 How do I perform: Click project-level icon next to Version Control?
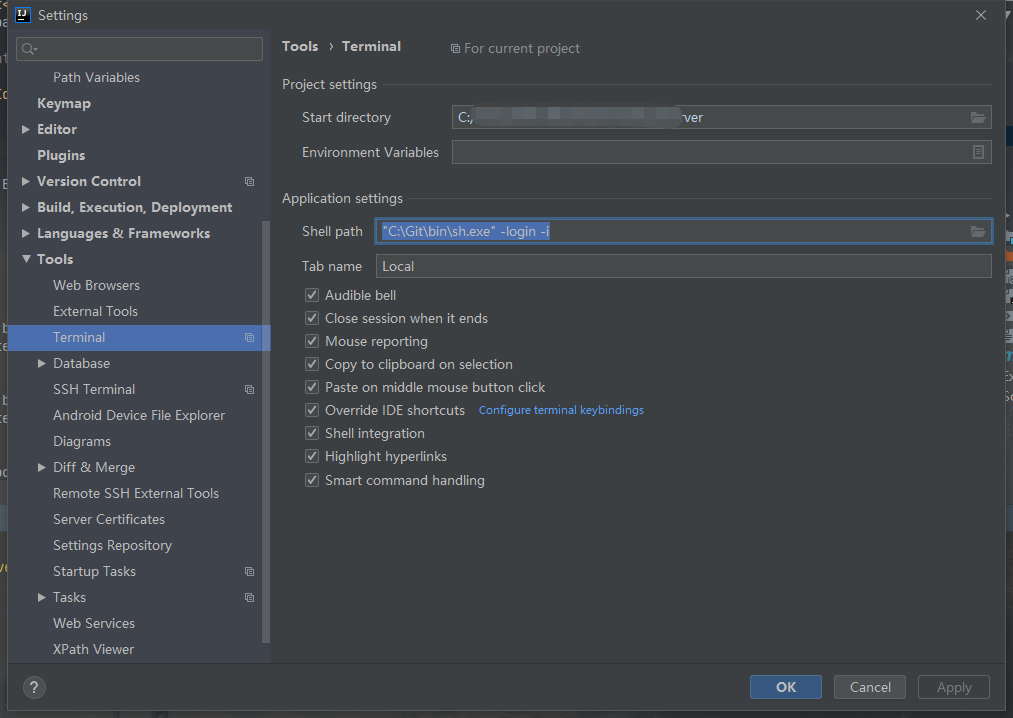coord(249,182)
